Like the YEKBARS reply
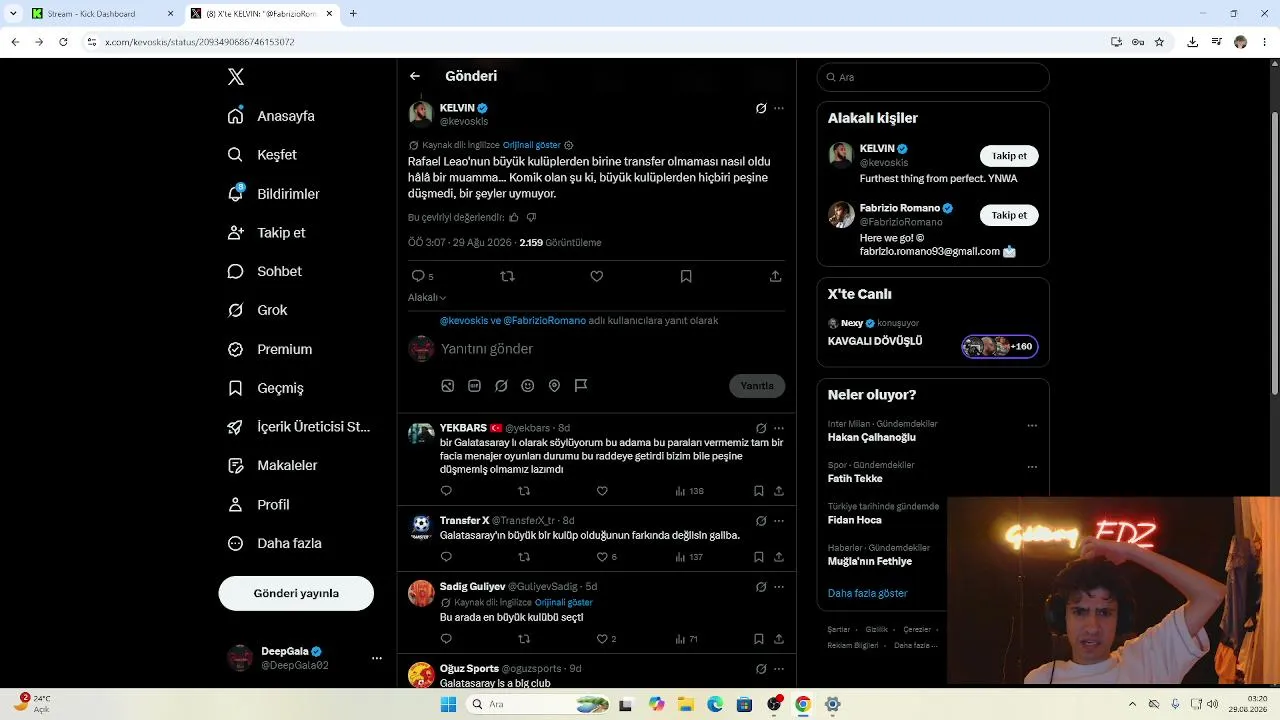 602,491
